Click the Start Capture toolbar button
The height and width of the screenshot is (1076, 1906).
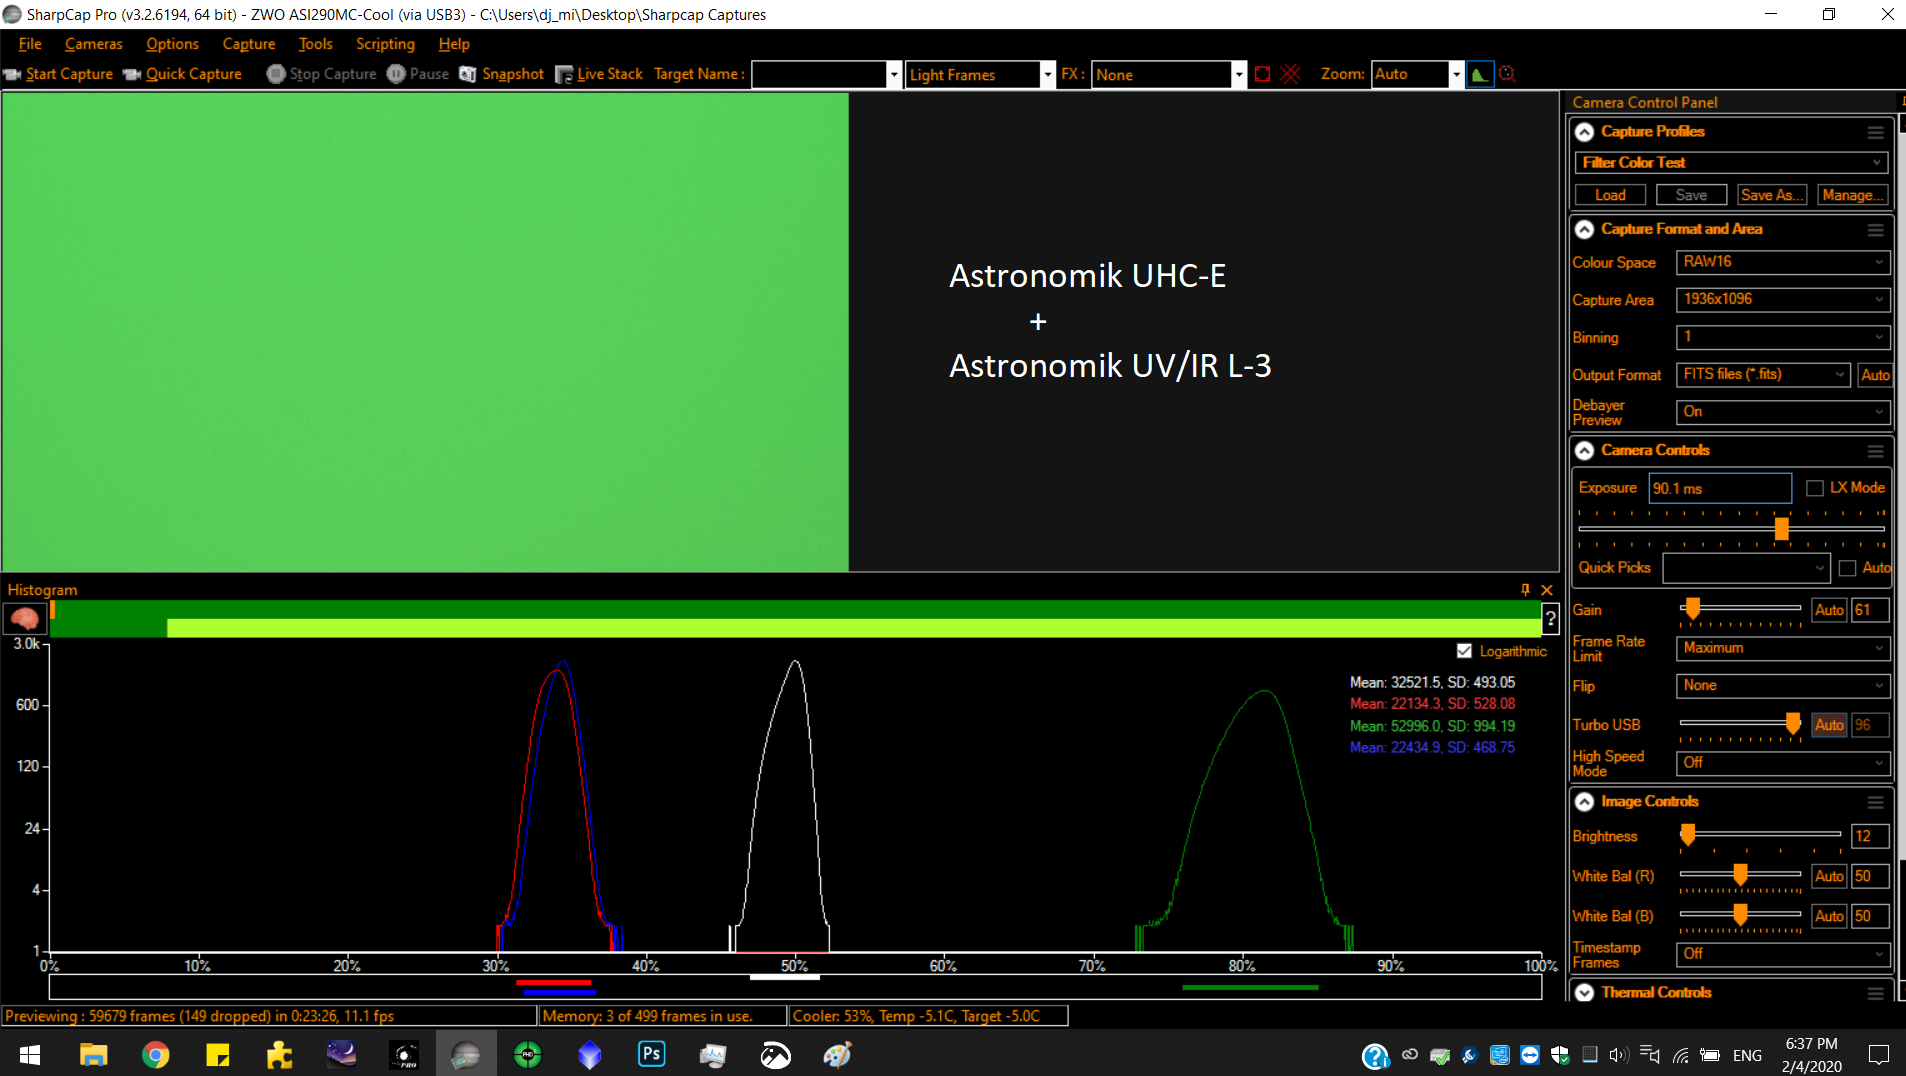pos(59,74)
